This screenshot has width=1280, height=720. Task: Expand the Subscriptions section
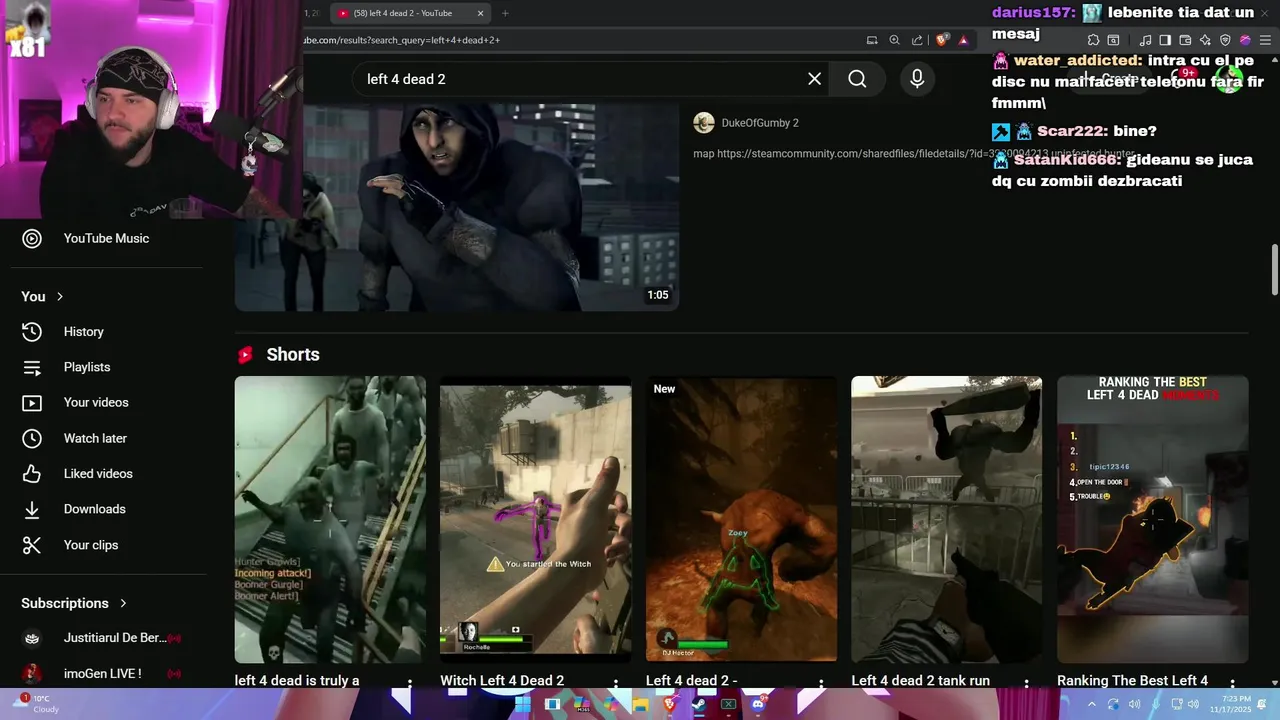(x=74, y=603)
